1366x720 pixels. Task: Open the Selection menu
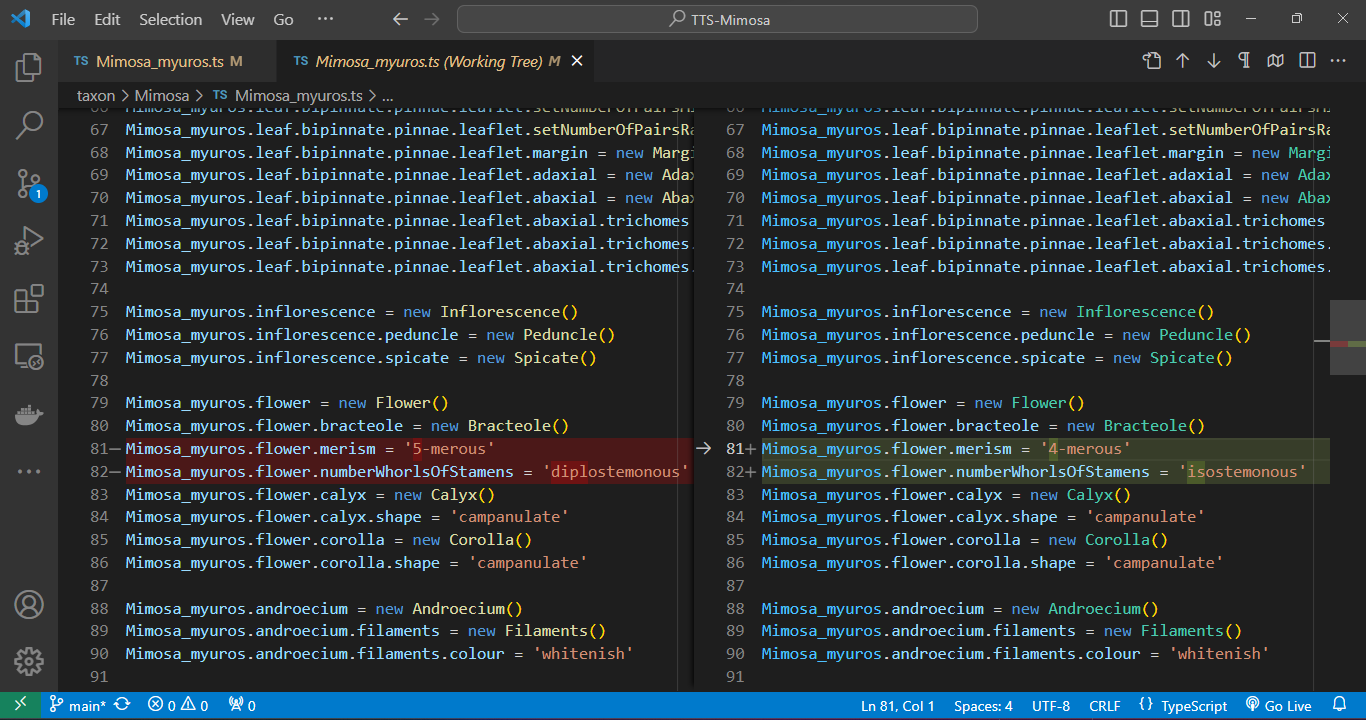170,19
